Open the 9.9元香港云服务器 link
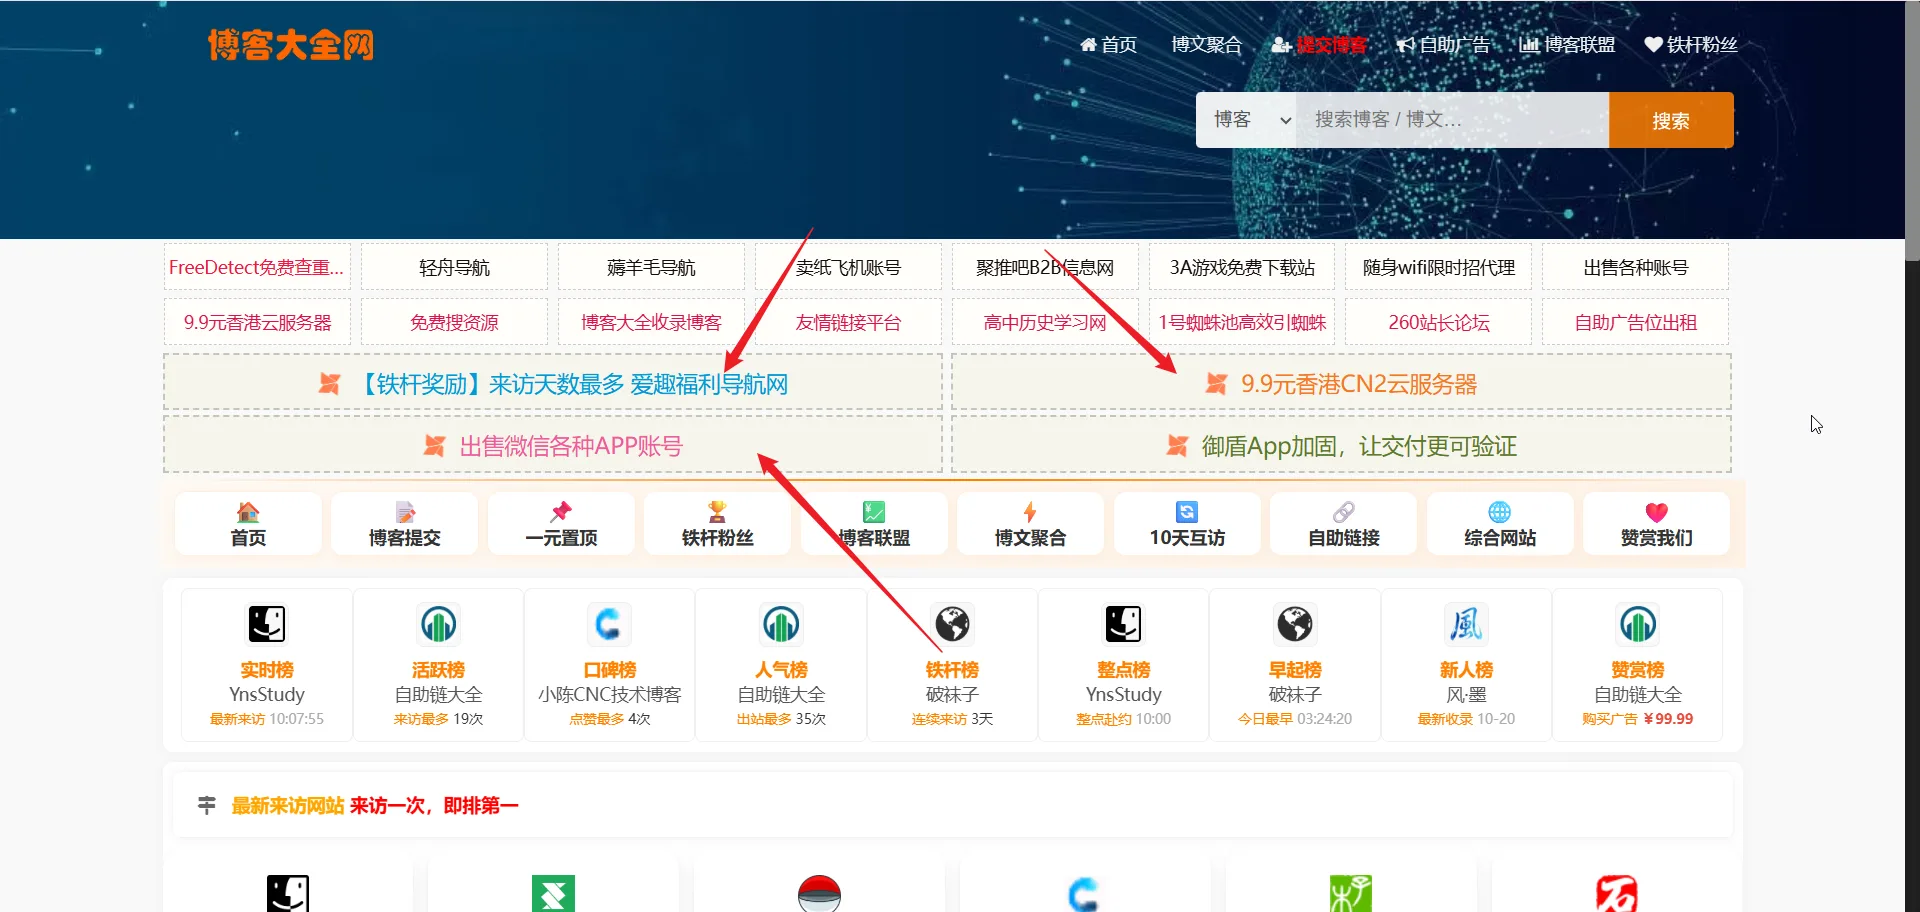Image resolution: width=1920 pixels, height=912 pixels. [257, 322]
